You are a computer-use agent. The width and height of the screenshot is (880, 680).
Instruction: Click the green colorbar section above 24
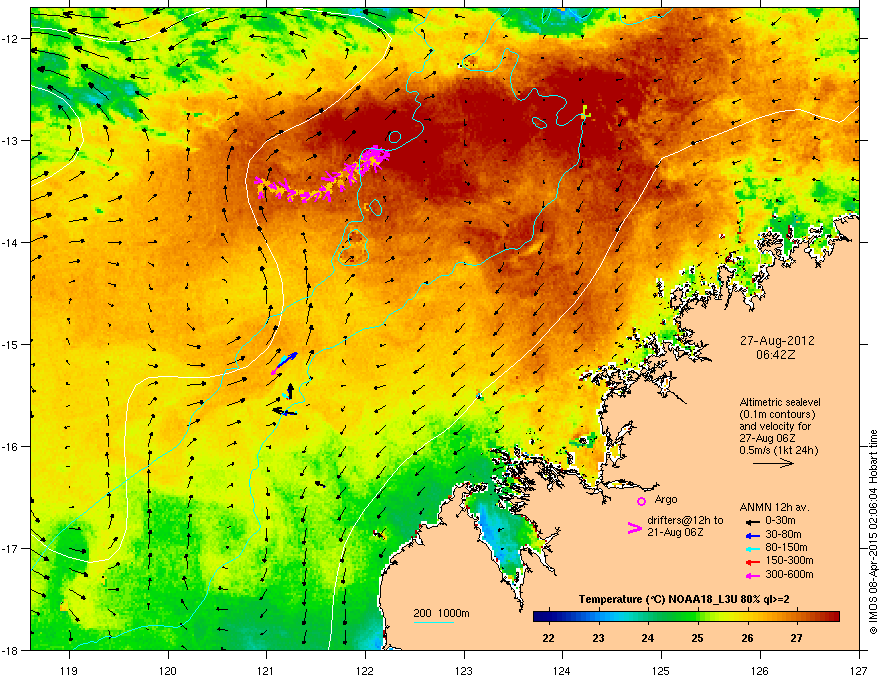pyautogui.click(x=648, y=617)
